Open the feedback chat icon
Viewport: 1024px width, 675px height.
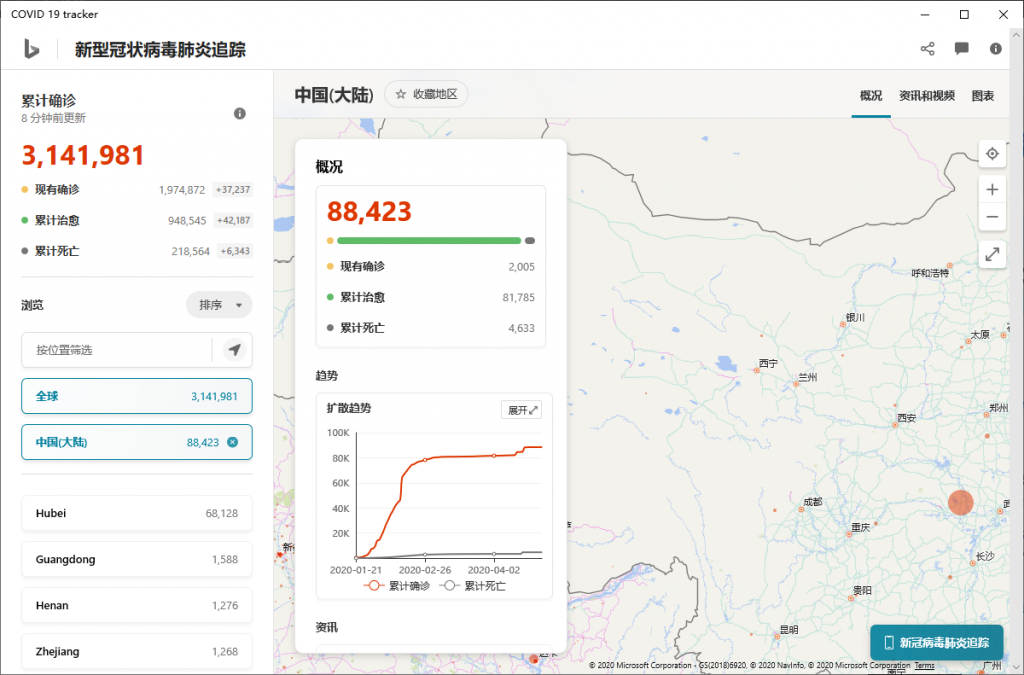(961, 49)
